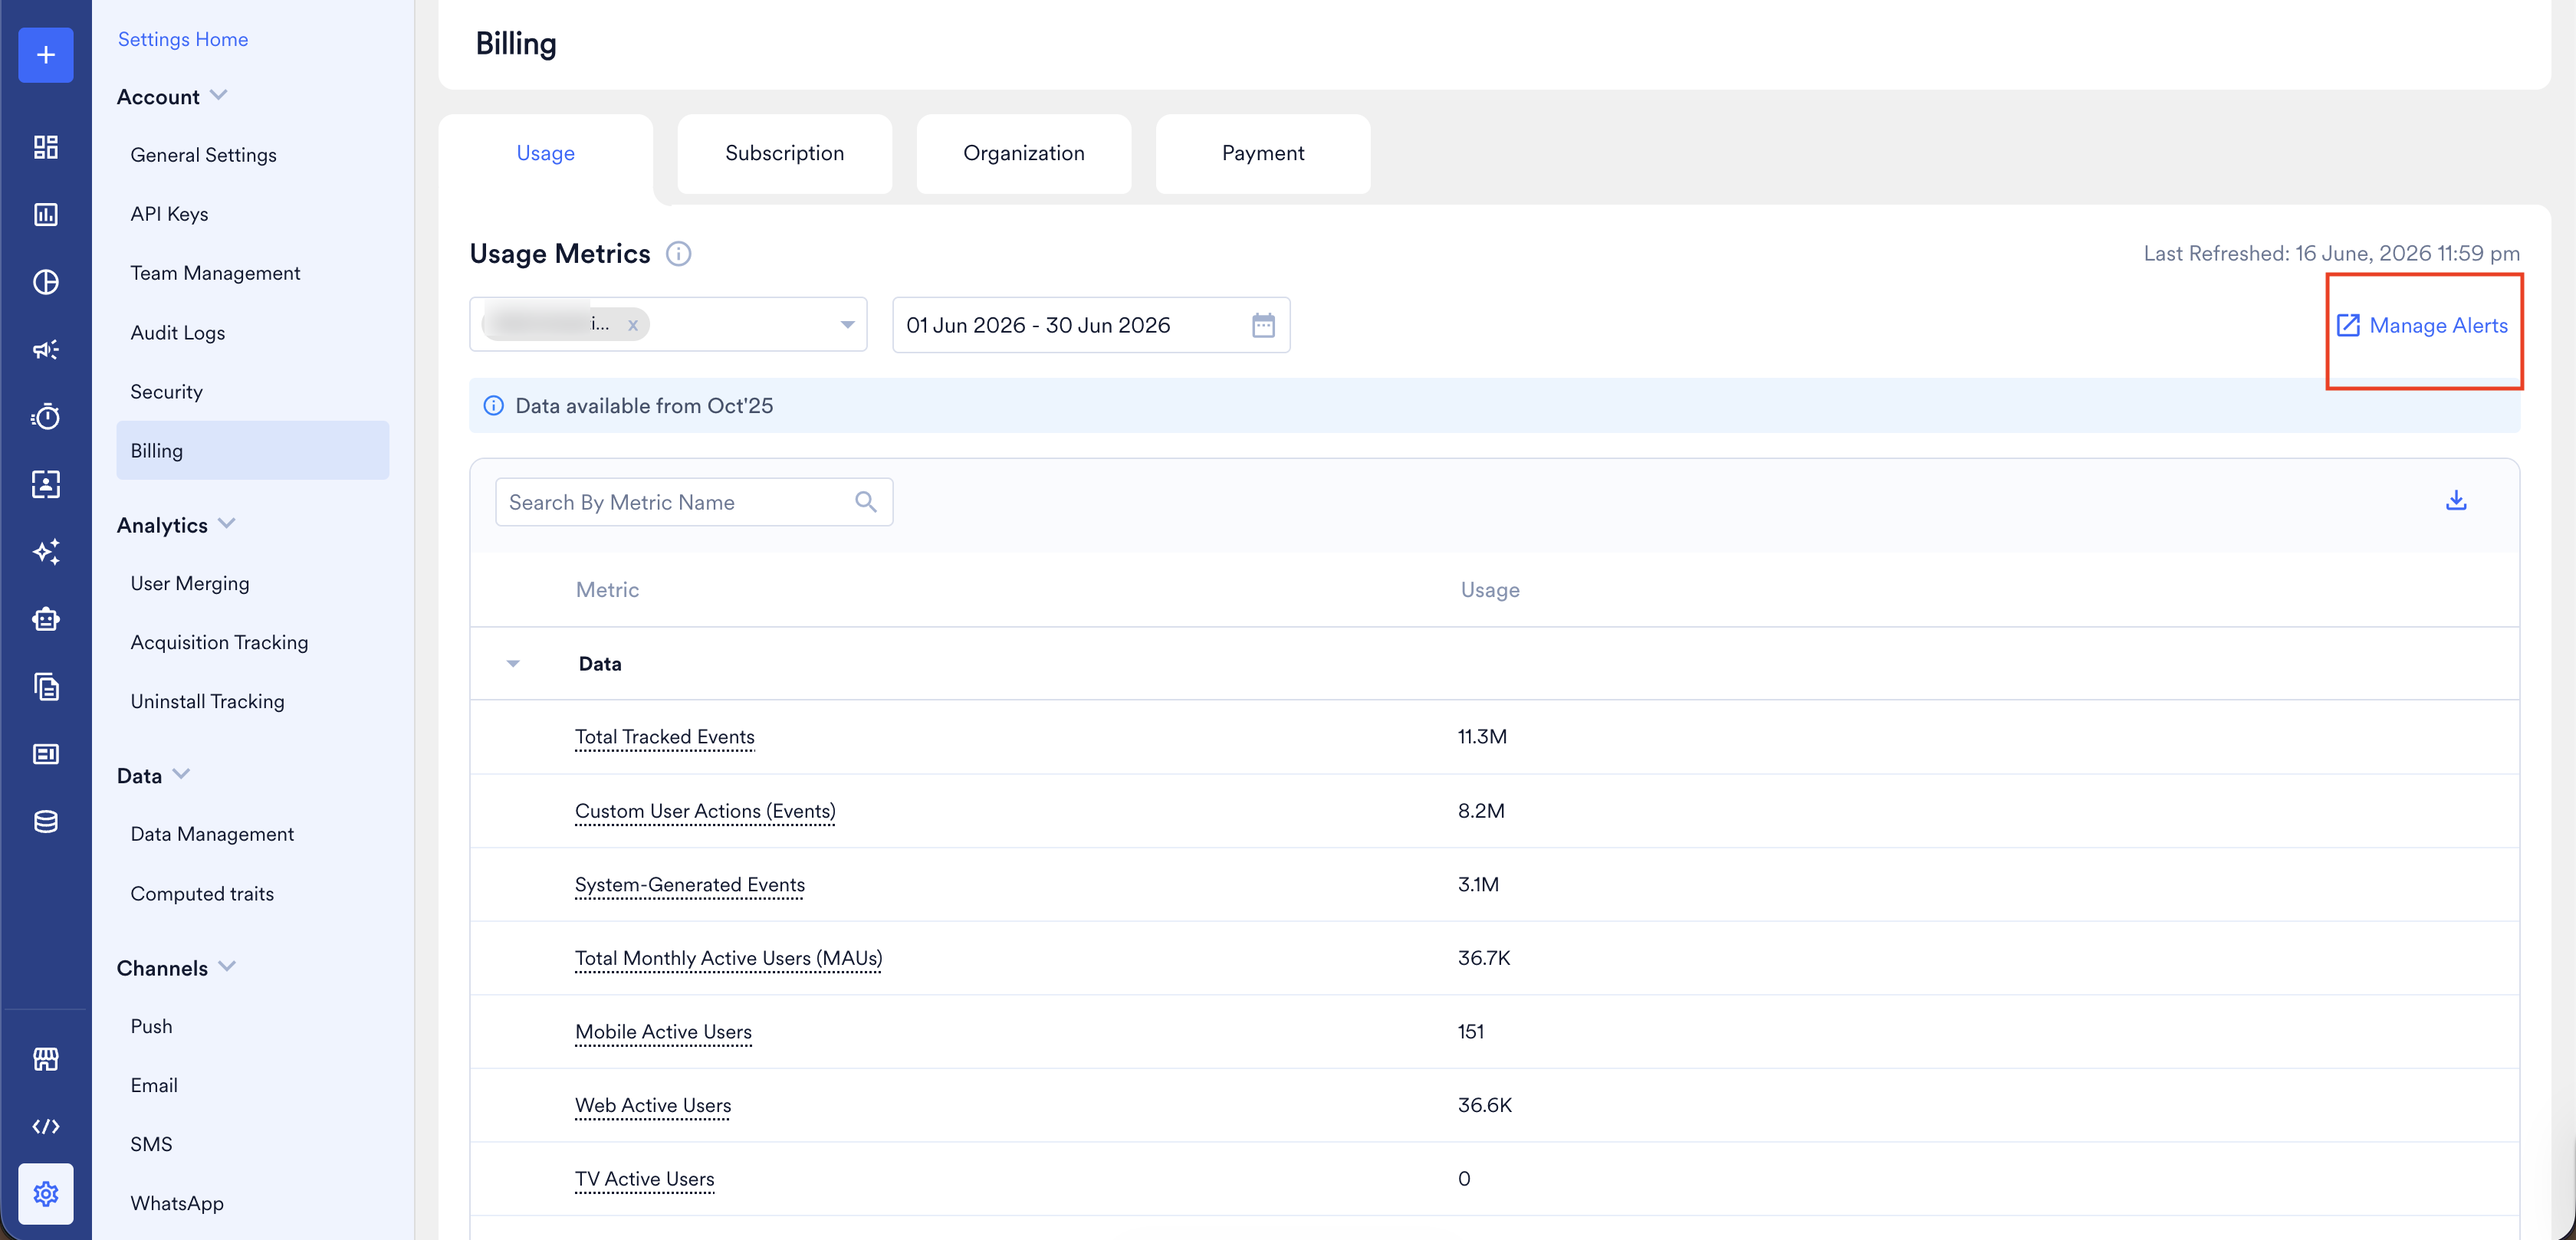This screenshot has width=2576, height=1240.
Task: Click the Total Tracked Events metric
Action: [x=665, y=737]
